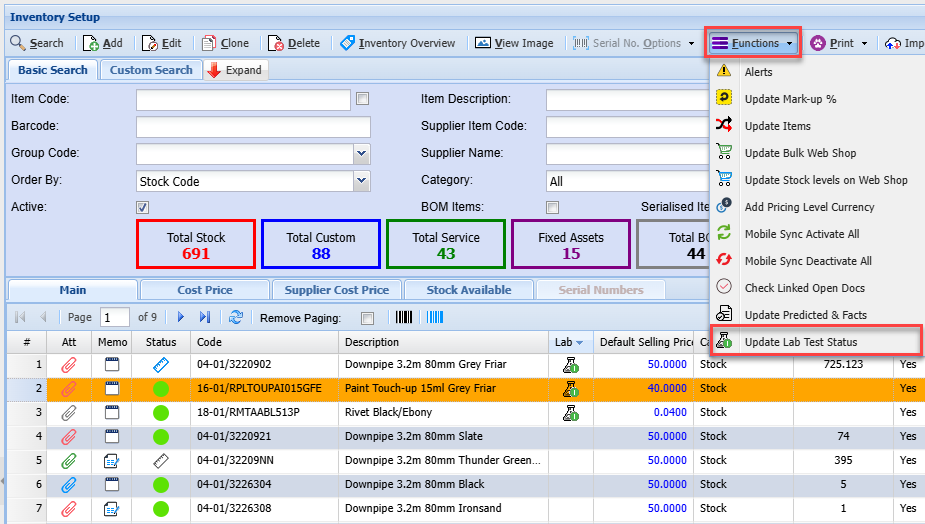Tick the Remove Paging checkbox
The height and width of the screenshot is (524, 925).
coord(367,318)
